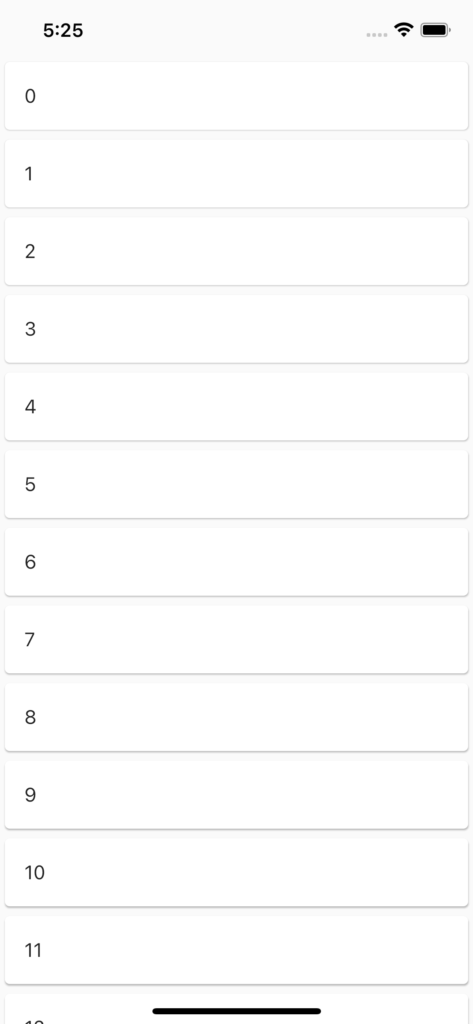Tap the home indicator bar
The image size is (473, 1024).
tap(236, 1011)
